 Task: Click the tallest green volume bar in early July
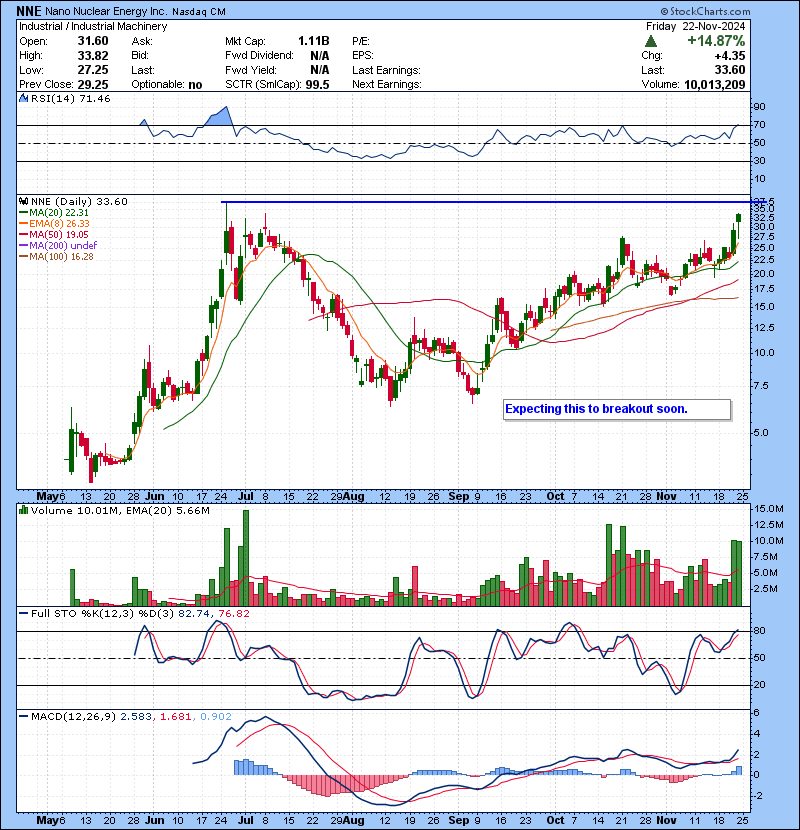246,558
